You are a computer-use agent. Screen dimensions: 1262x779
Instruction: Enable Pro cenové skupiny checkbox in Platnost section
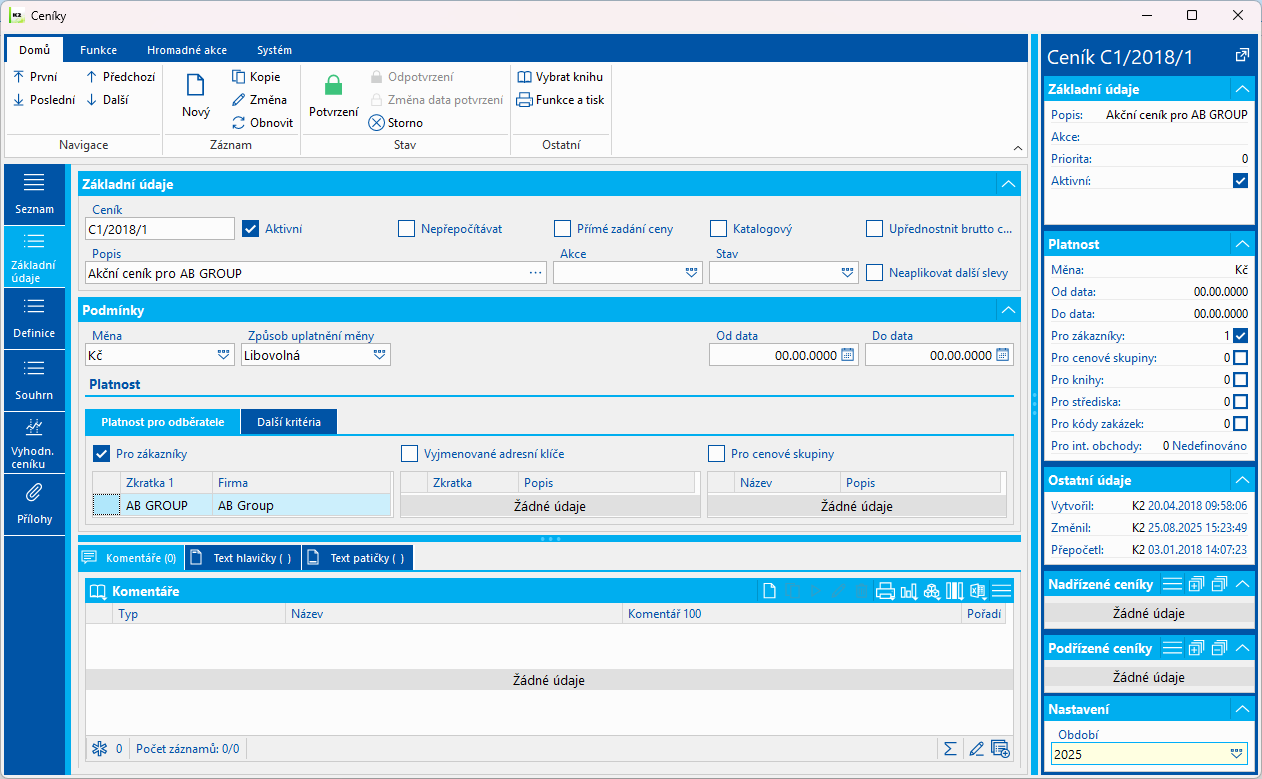coord(716,454)
